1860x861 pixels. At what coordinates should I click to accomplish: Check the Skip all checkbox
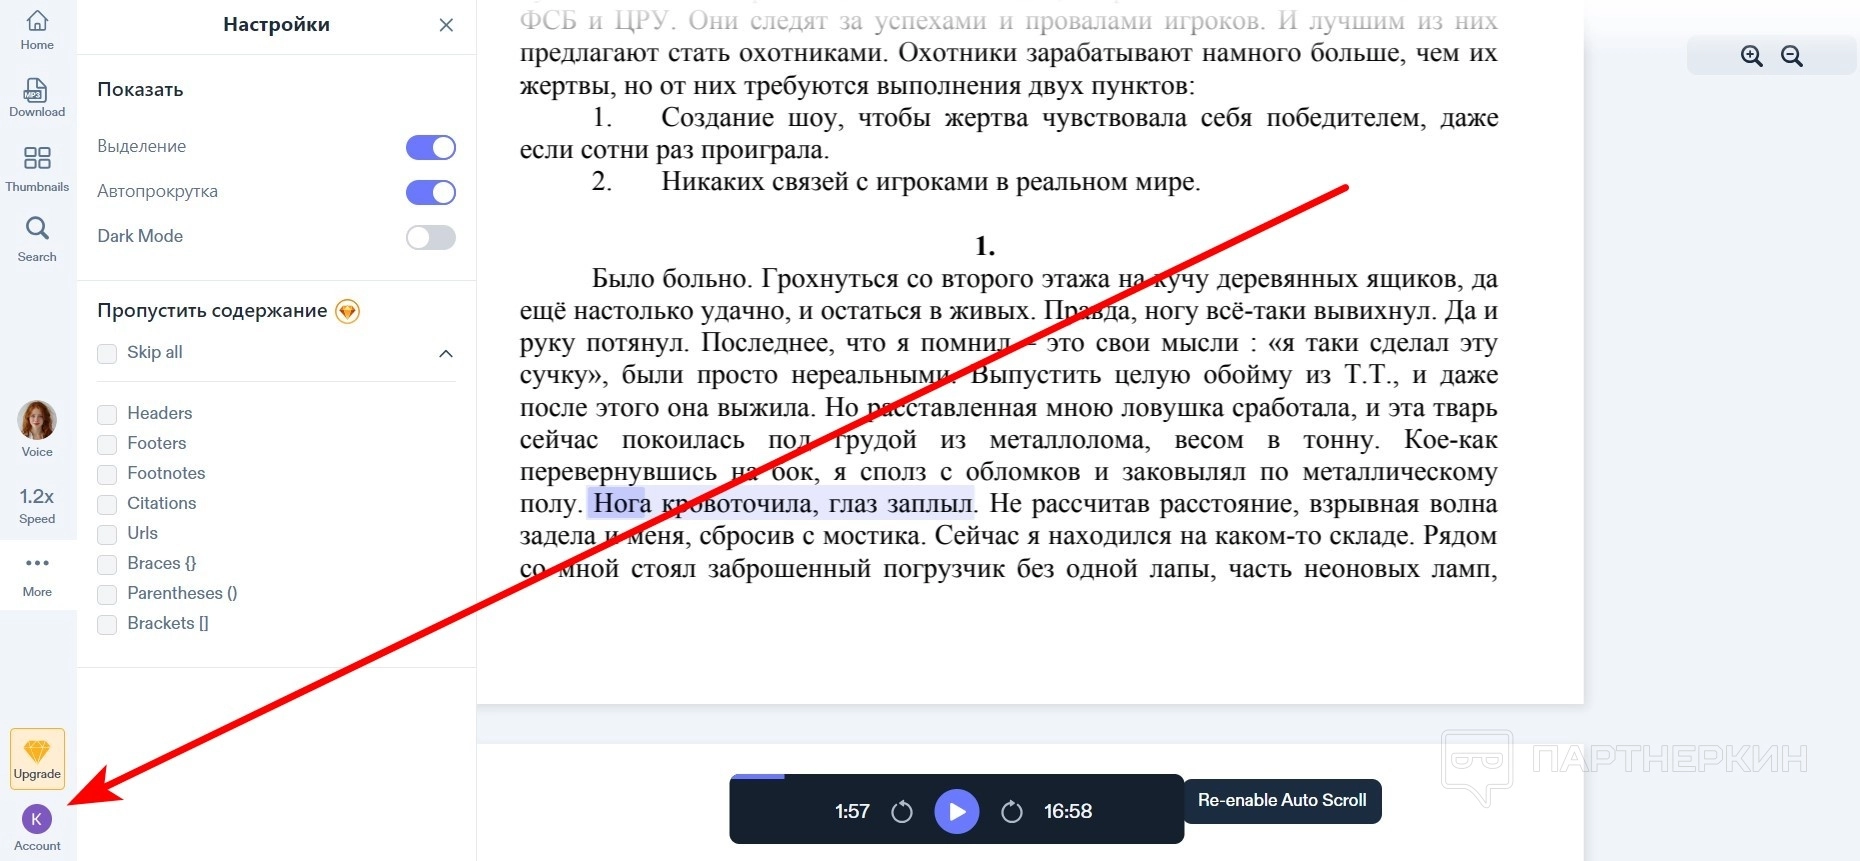(107, 353)
